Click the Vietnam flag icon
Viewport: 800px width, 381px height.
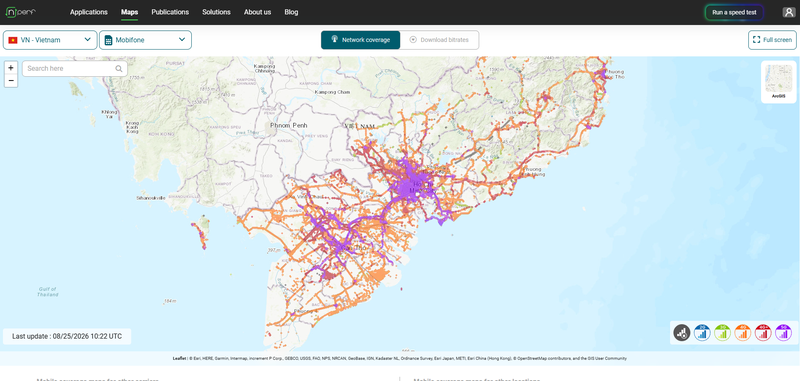click(13, 40)
